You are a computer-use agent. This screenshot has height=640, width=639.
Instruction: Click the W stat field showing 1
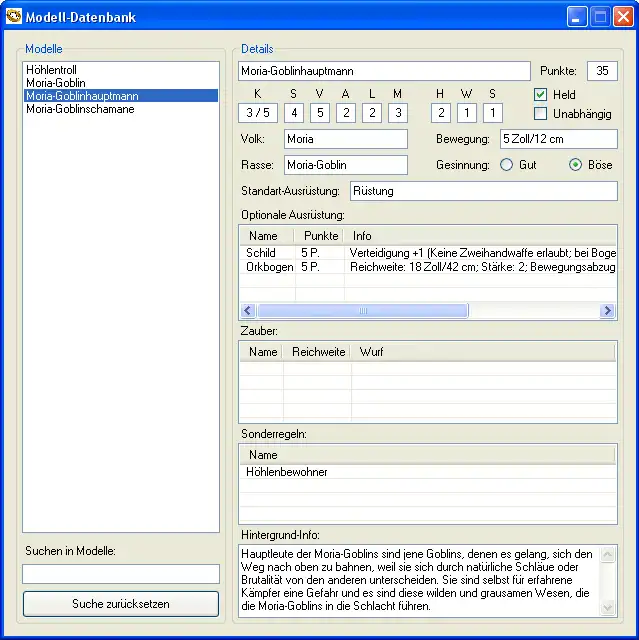pos(467,113)
